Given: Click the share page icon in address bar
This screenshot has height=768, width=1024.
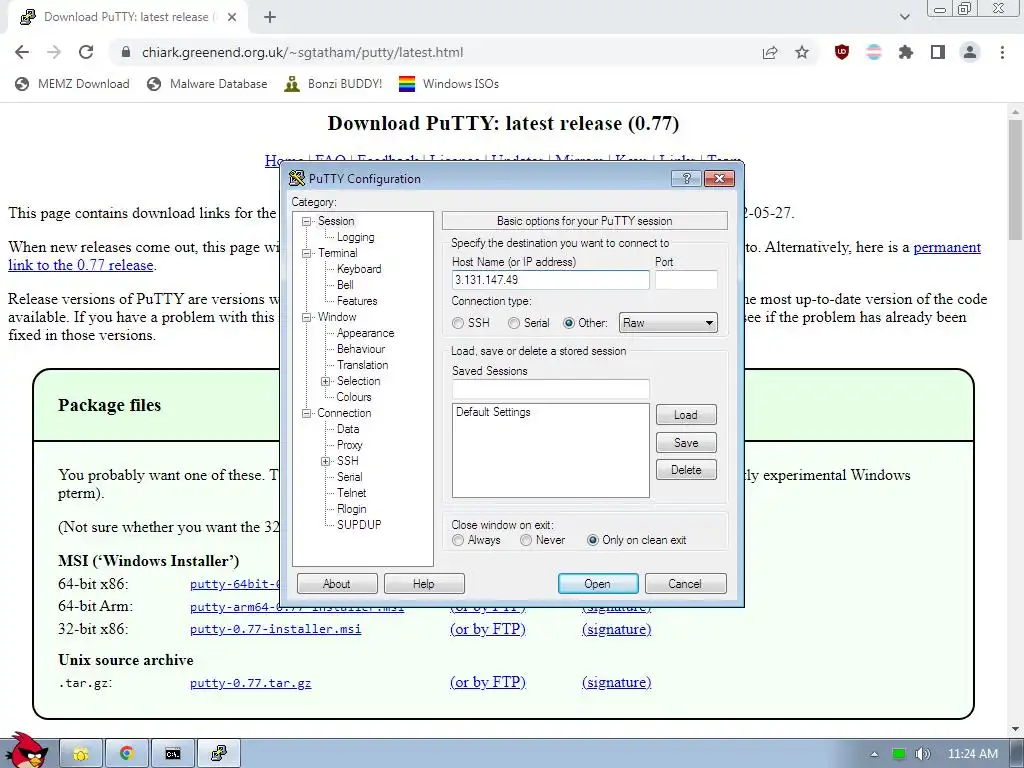Looking at the screenshot, I should click(x=771, y=52).
